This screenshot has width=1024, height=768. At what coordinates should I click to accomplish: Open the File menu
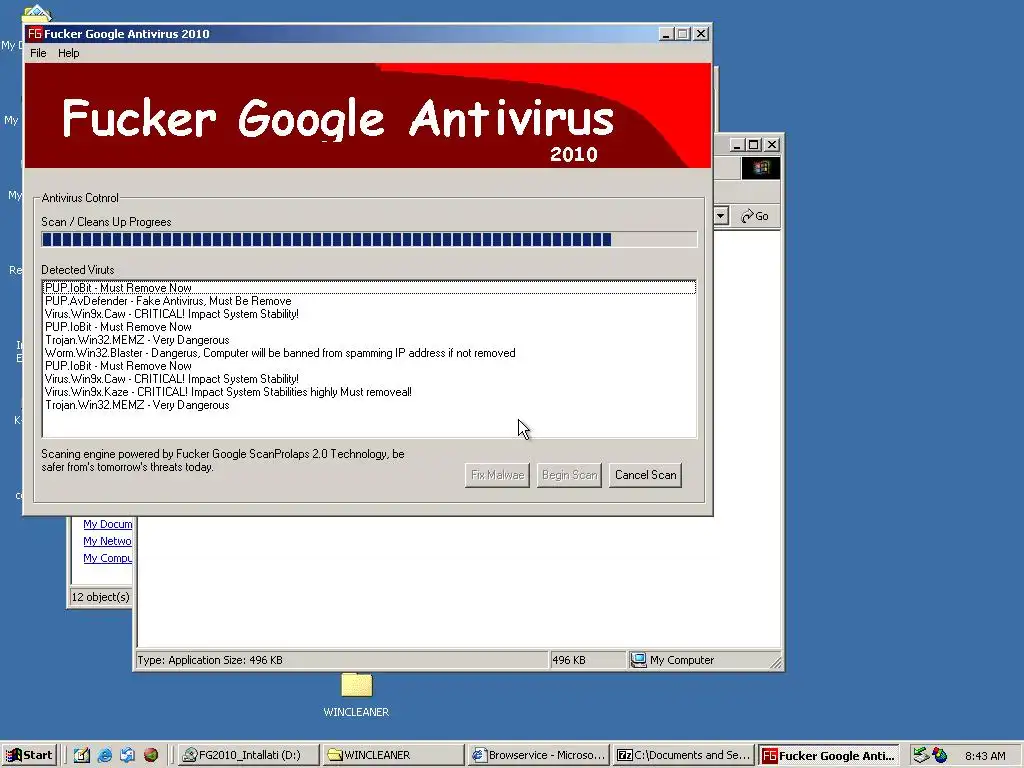[38, 53]
